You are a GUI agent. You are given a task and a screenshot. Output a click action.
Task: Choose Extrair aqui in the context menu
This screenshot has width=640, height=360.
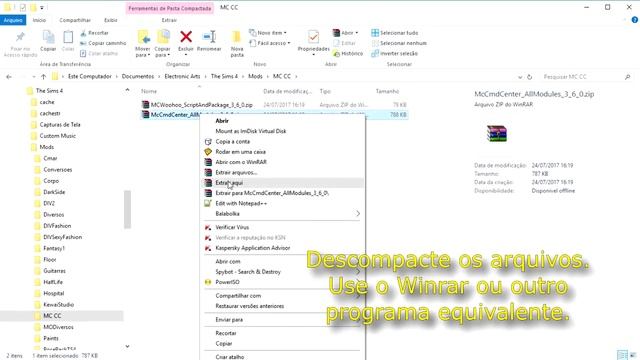(282, 183)
